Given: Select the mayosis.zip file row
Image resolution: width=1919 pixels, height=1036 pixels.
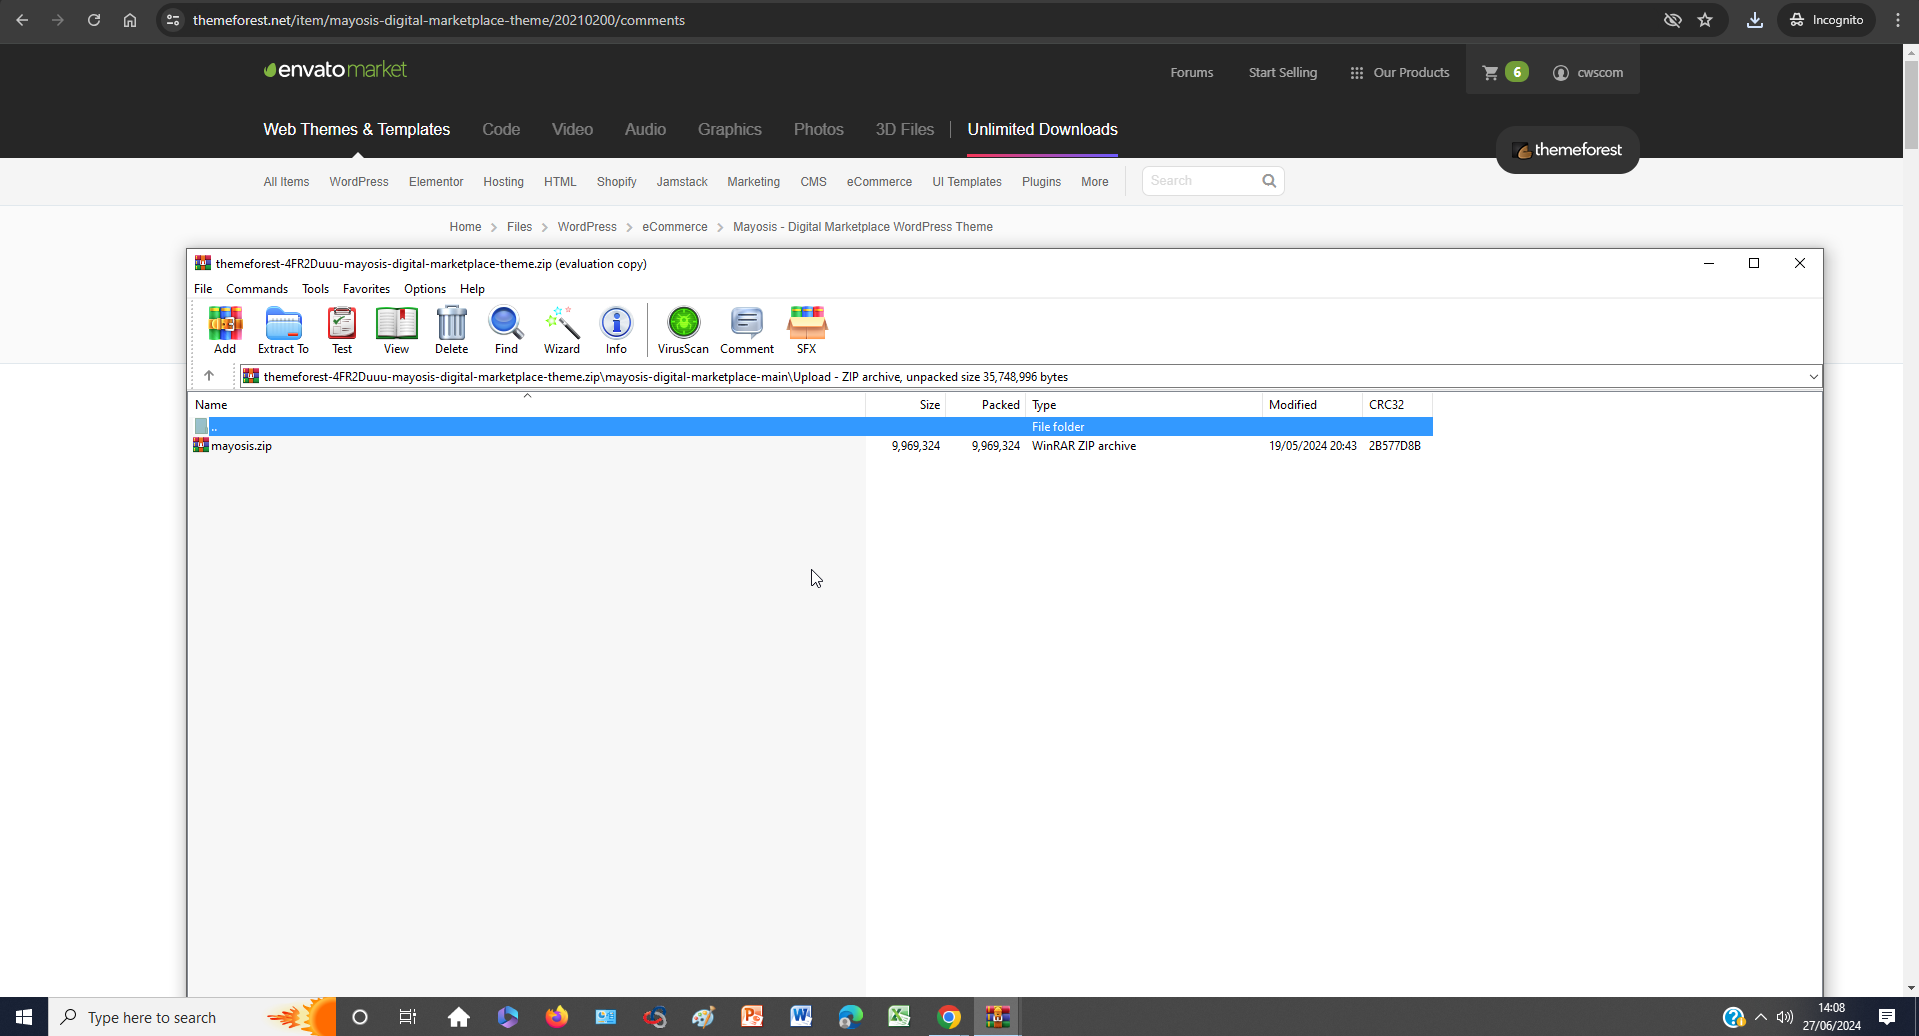Looking at the screenshot, I should [812, 446].
